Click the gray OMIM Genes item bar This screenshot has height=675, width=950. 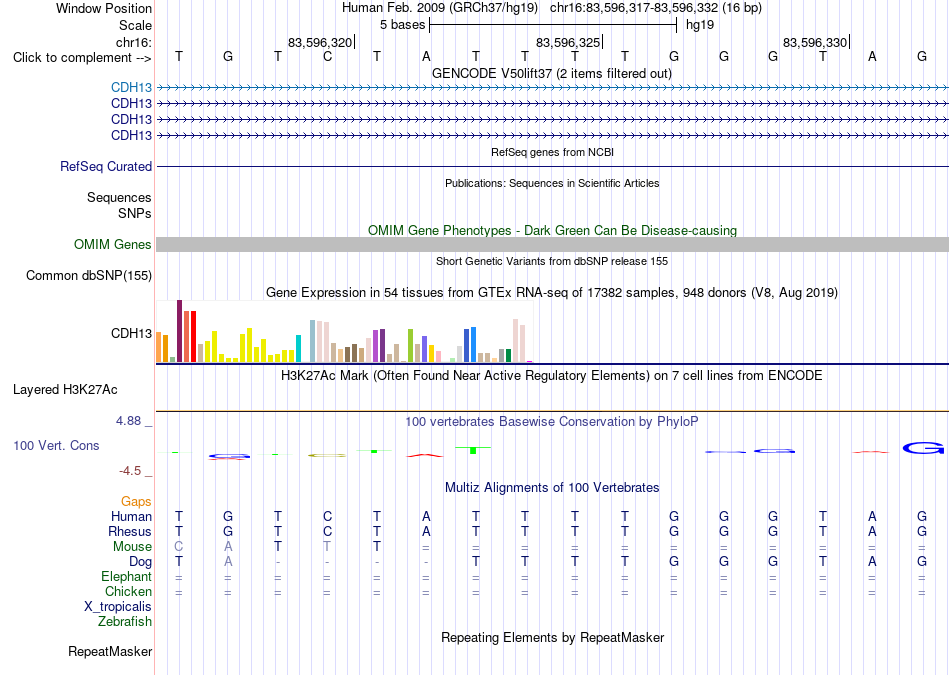point(552,244)
